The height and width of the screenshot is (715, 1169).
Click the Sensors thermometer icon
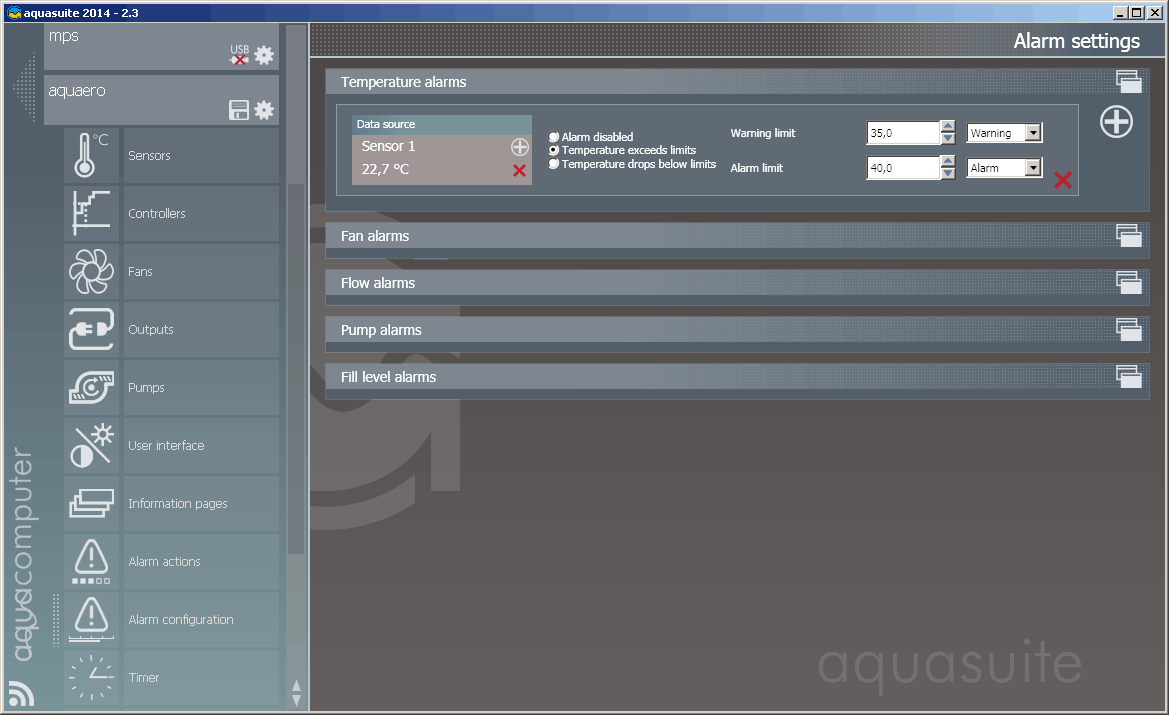click(92, 155)
